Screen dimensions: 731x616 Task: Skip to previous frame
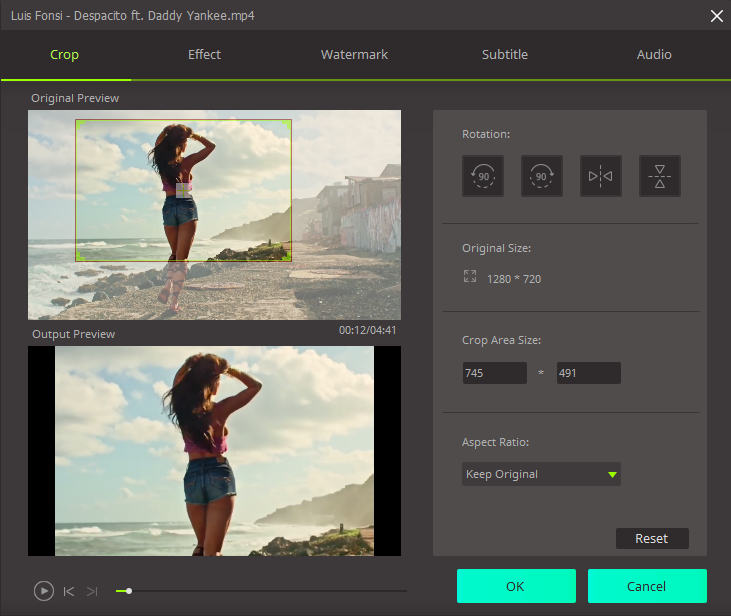[x=69, y=591]
